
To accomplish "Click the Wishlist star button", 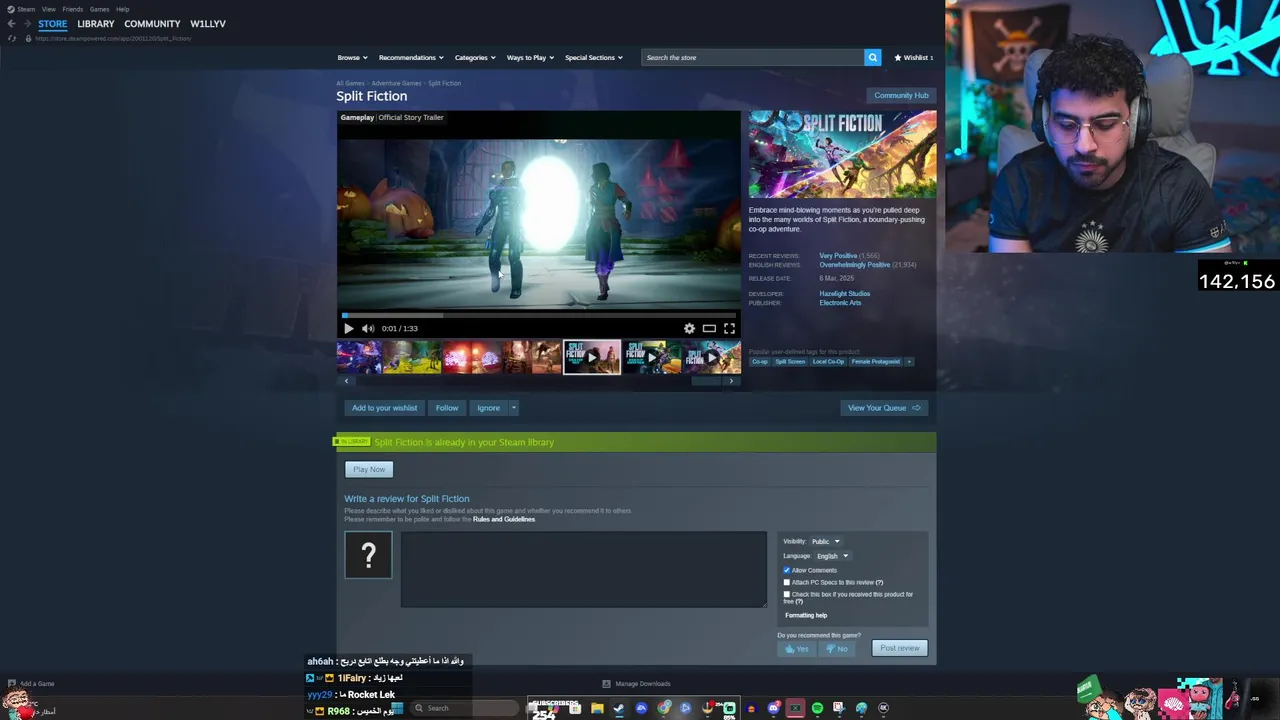I will pos(914,57).
